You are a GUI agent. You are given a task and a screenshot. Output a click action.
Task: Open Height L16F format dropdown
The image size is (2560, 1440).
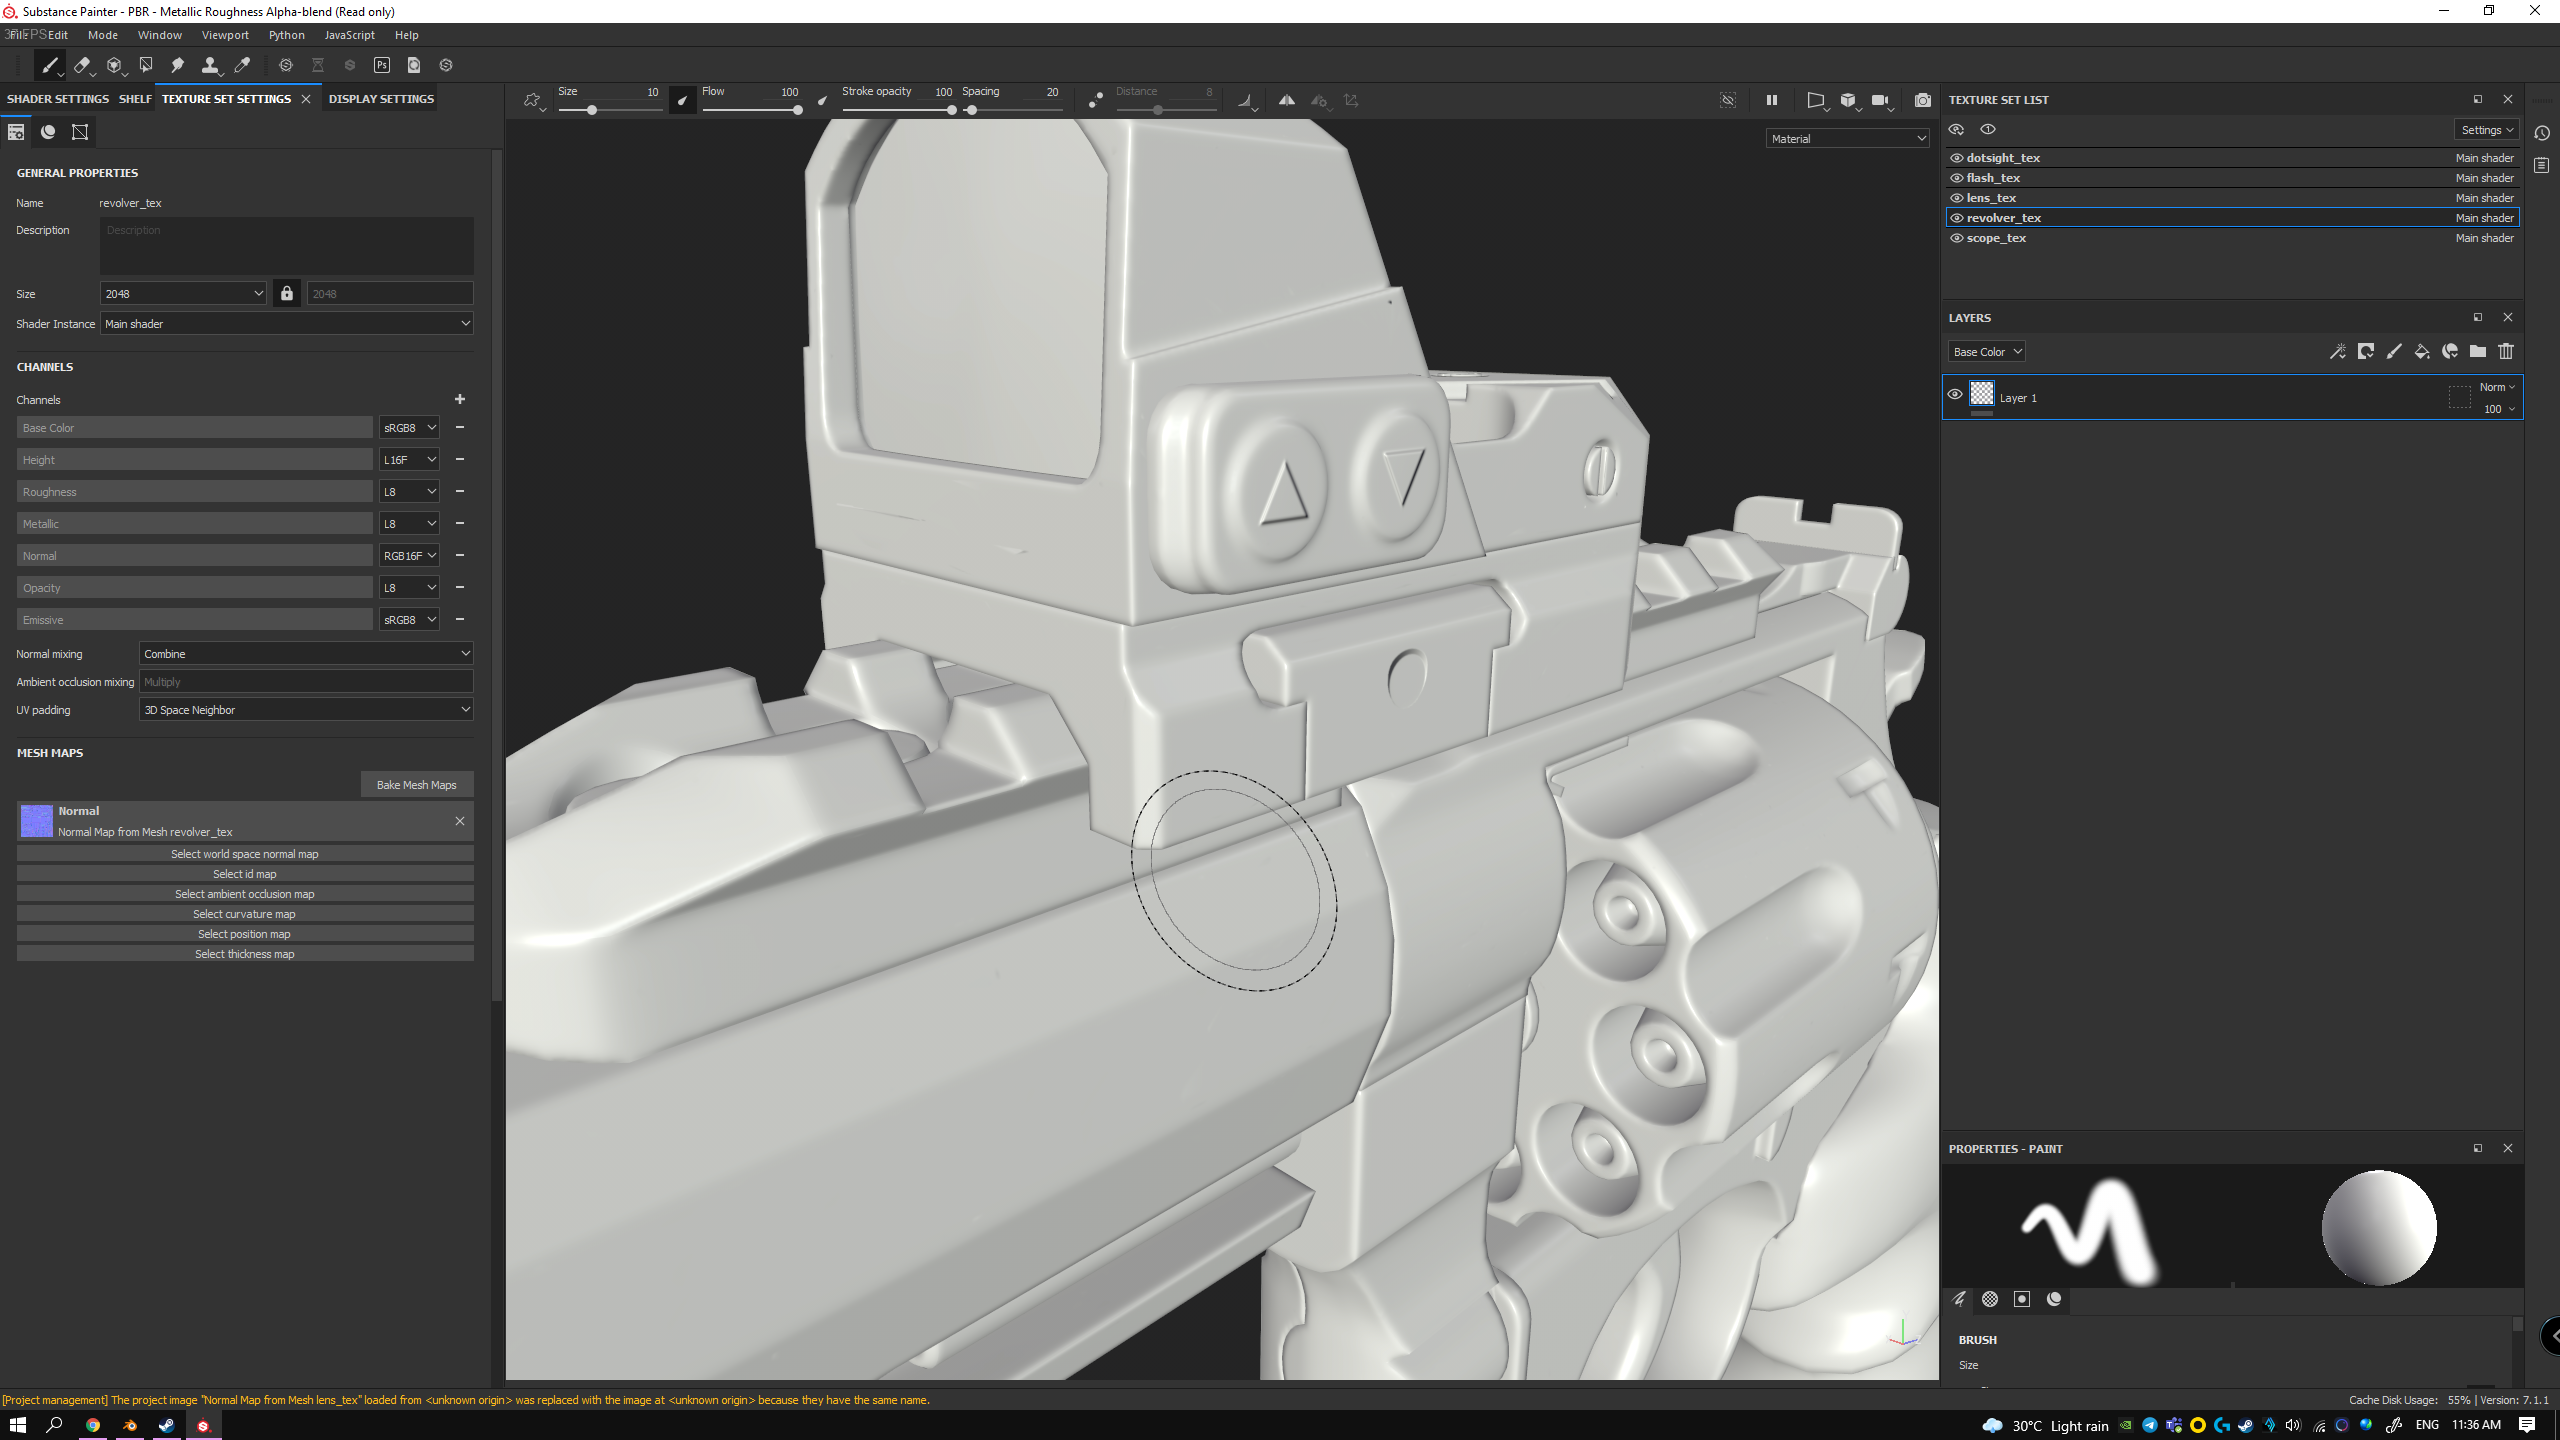coord(409,460)
